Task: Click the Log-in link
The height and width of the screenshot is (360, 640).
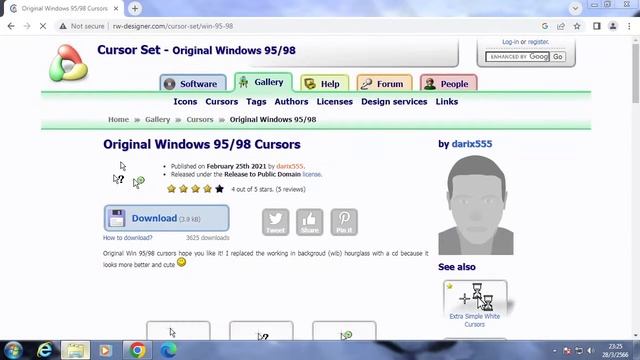Action: 510,42
